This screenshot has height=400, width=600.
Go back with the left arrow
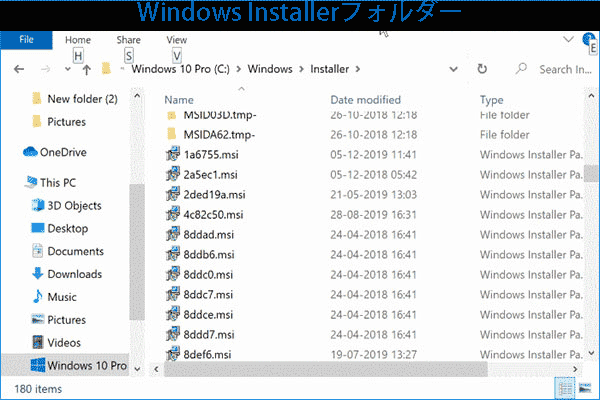pos(19,69)
